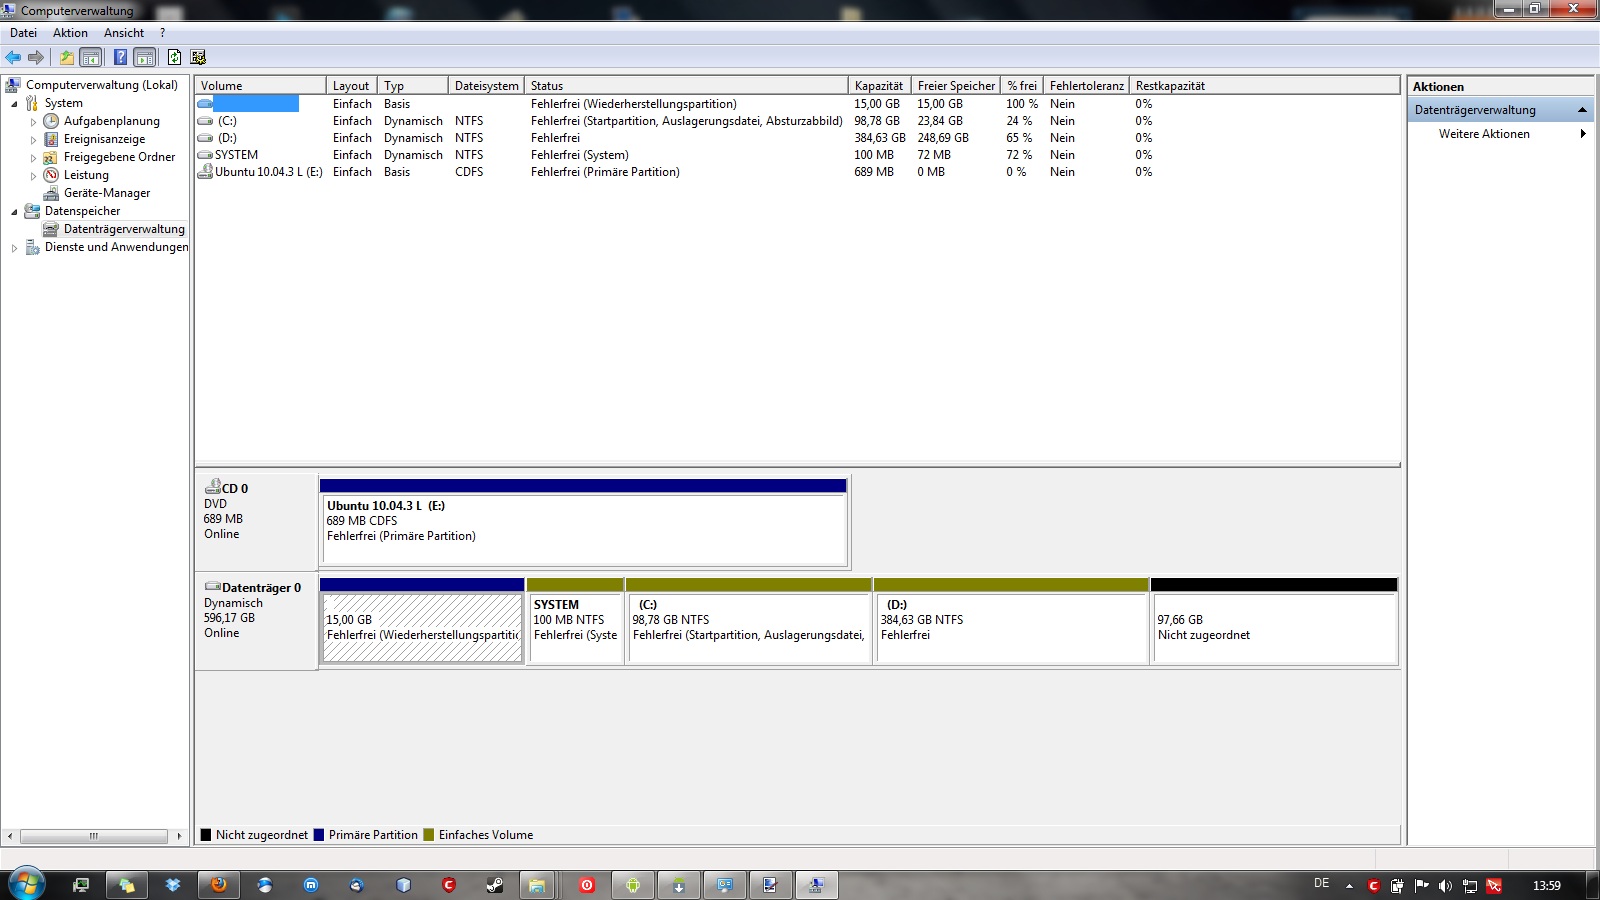Expand the Aufgabenplanung tree node

pos(33,122)
